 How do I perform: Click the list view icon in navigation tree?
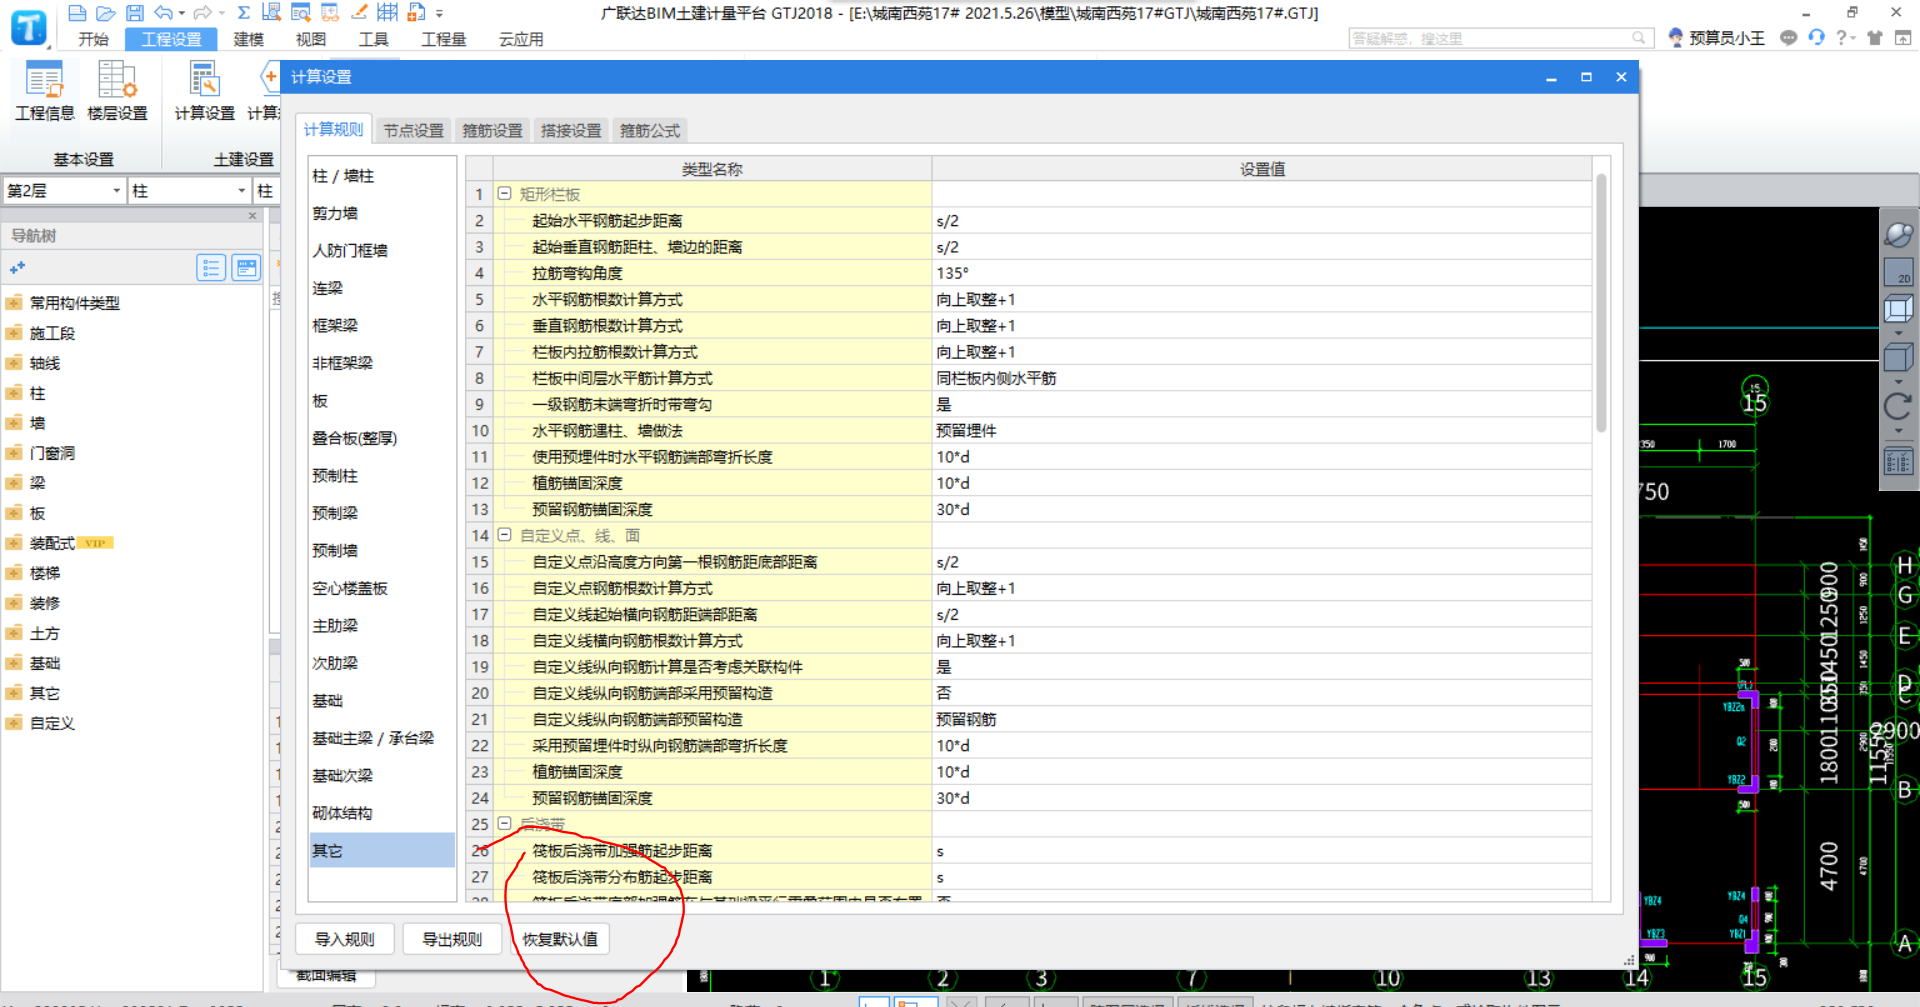211,267
